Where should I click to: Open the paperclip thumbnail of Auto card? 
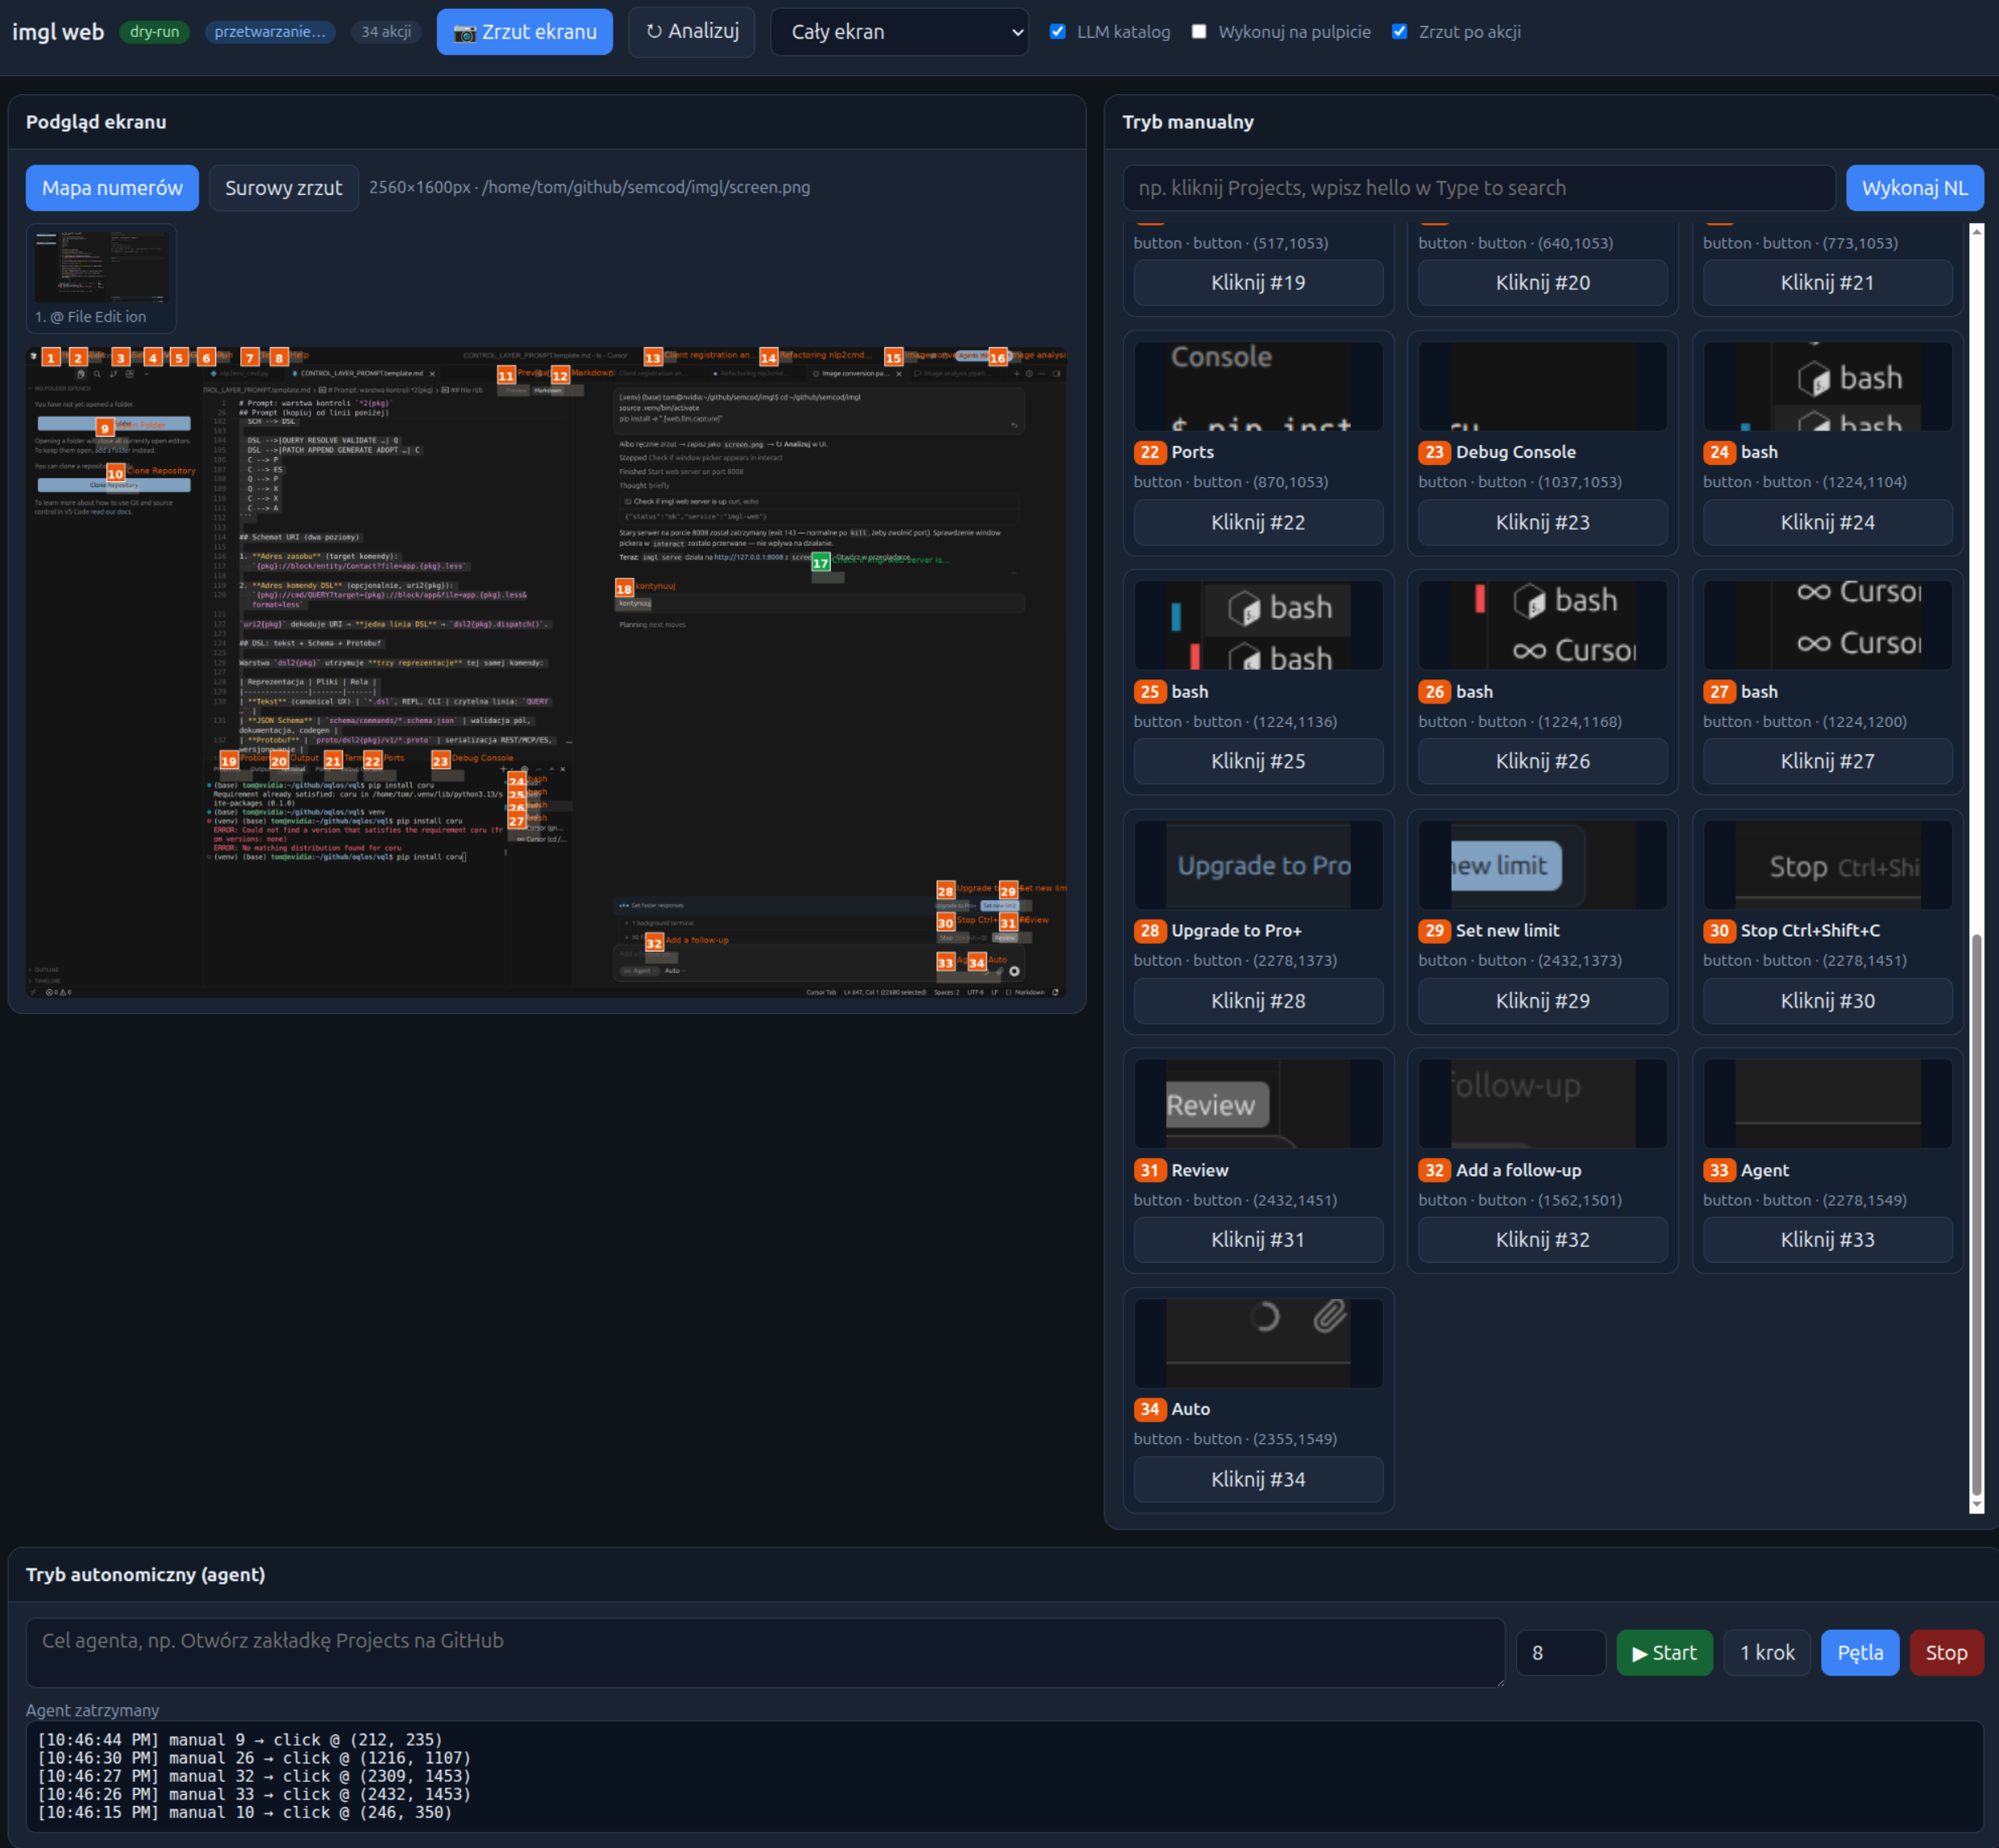tap(1258, 1343)
